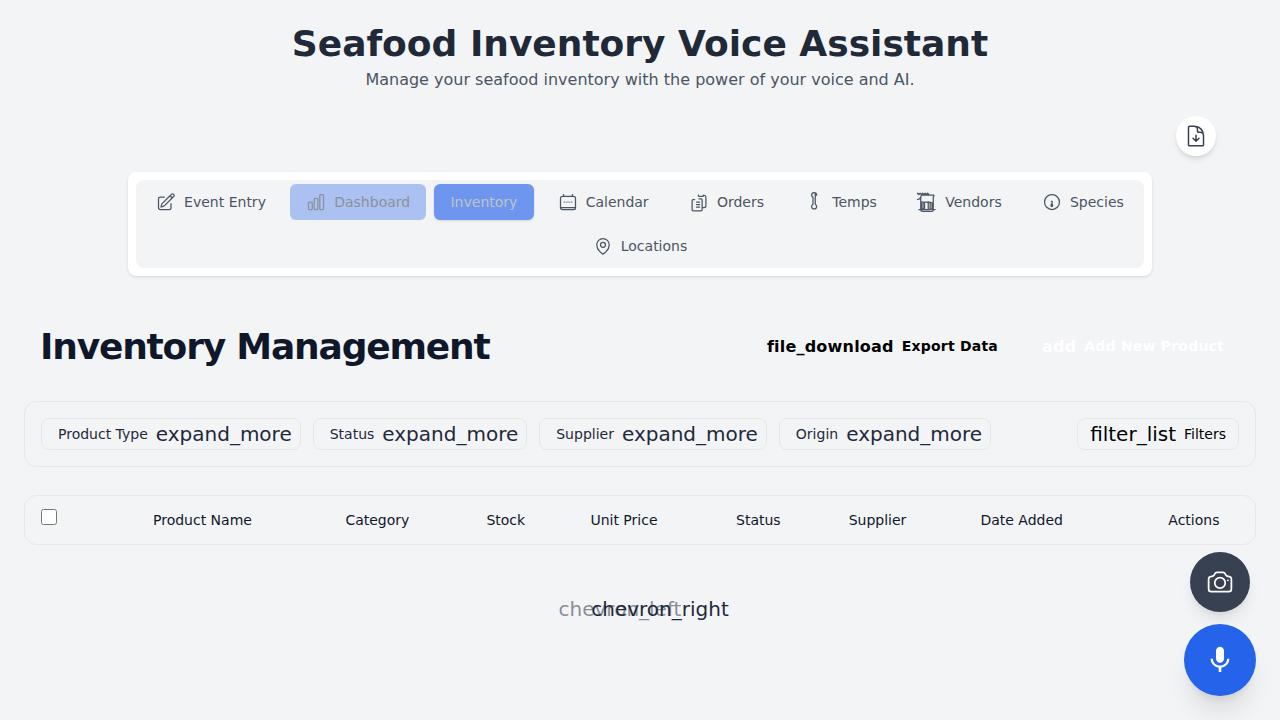Switch to the Inventory tab

[483, 201]
